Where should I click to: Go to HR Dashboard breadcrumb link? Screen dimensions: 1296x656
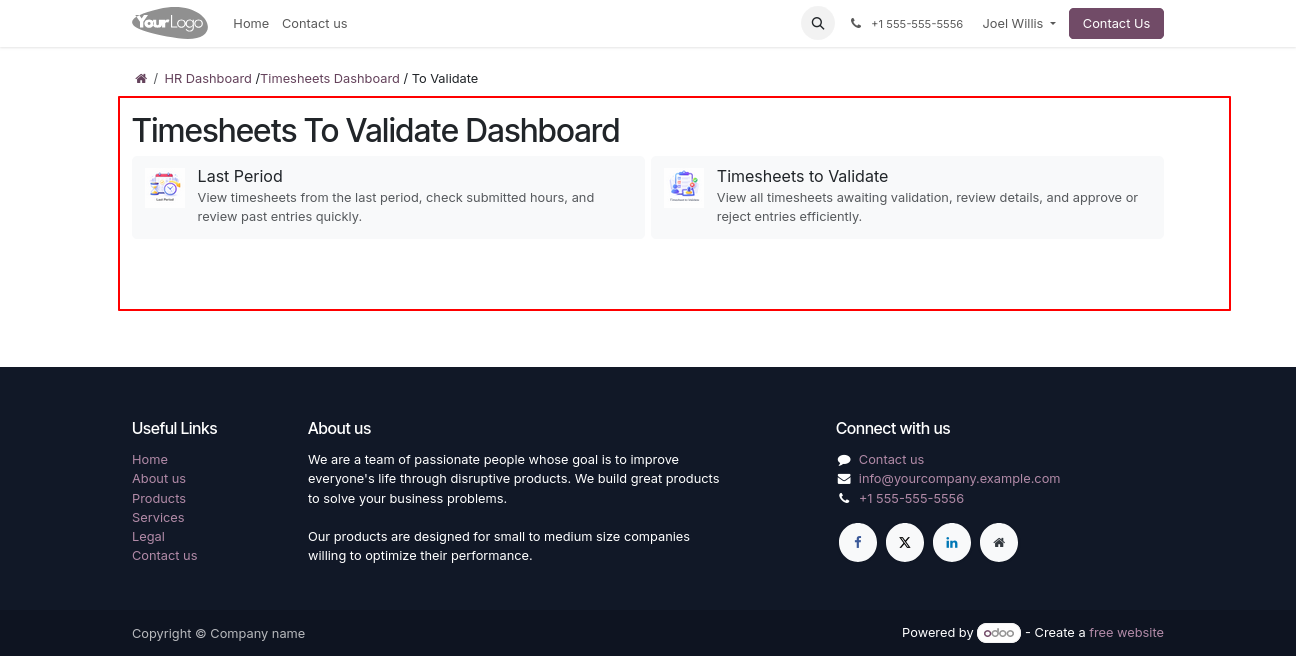208,79
